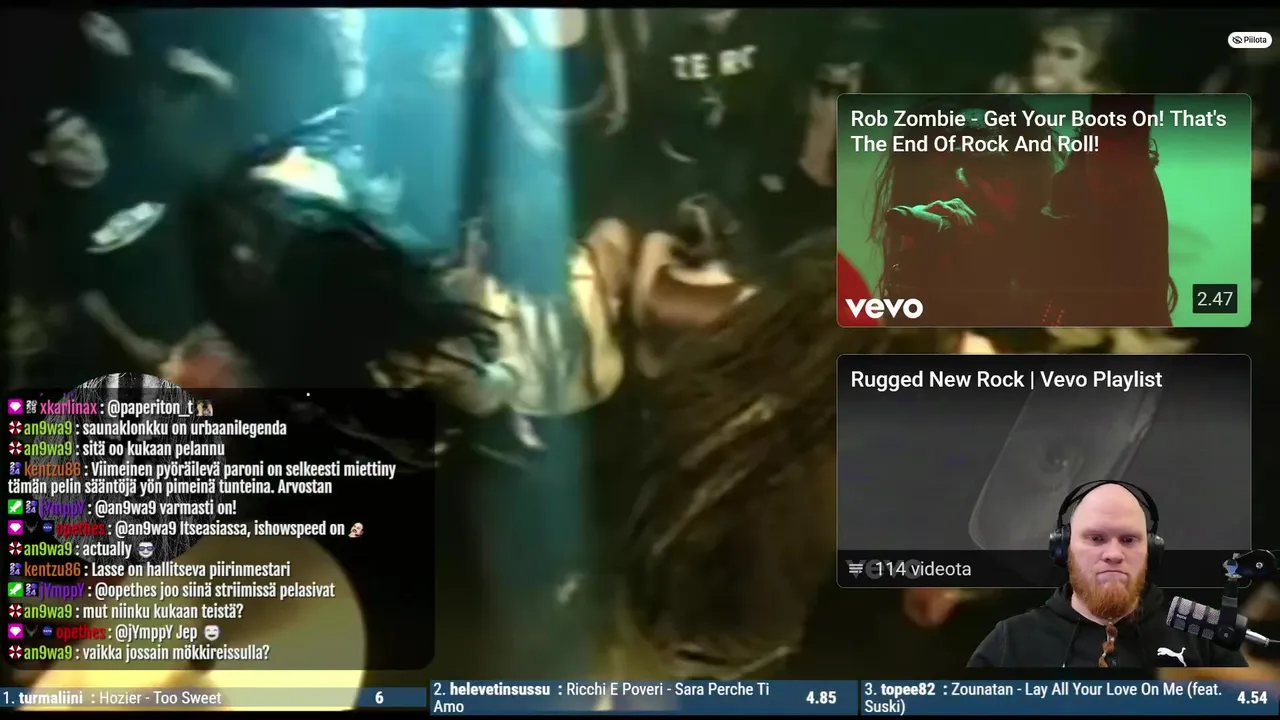1280x720 pixels.
Task: Click the '114 videota' label
Action: pyautogui.click(x=922, y=569)
